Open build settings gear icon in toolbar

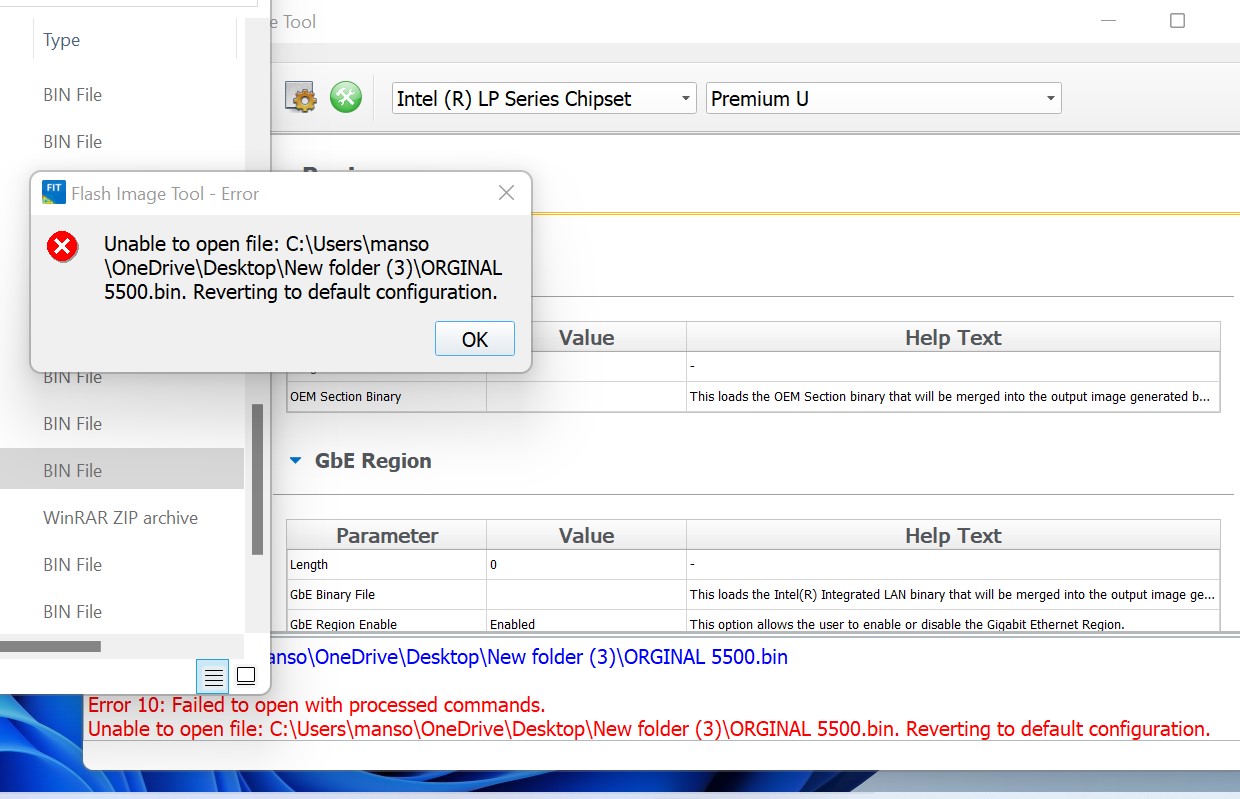coord(301,97)
